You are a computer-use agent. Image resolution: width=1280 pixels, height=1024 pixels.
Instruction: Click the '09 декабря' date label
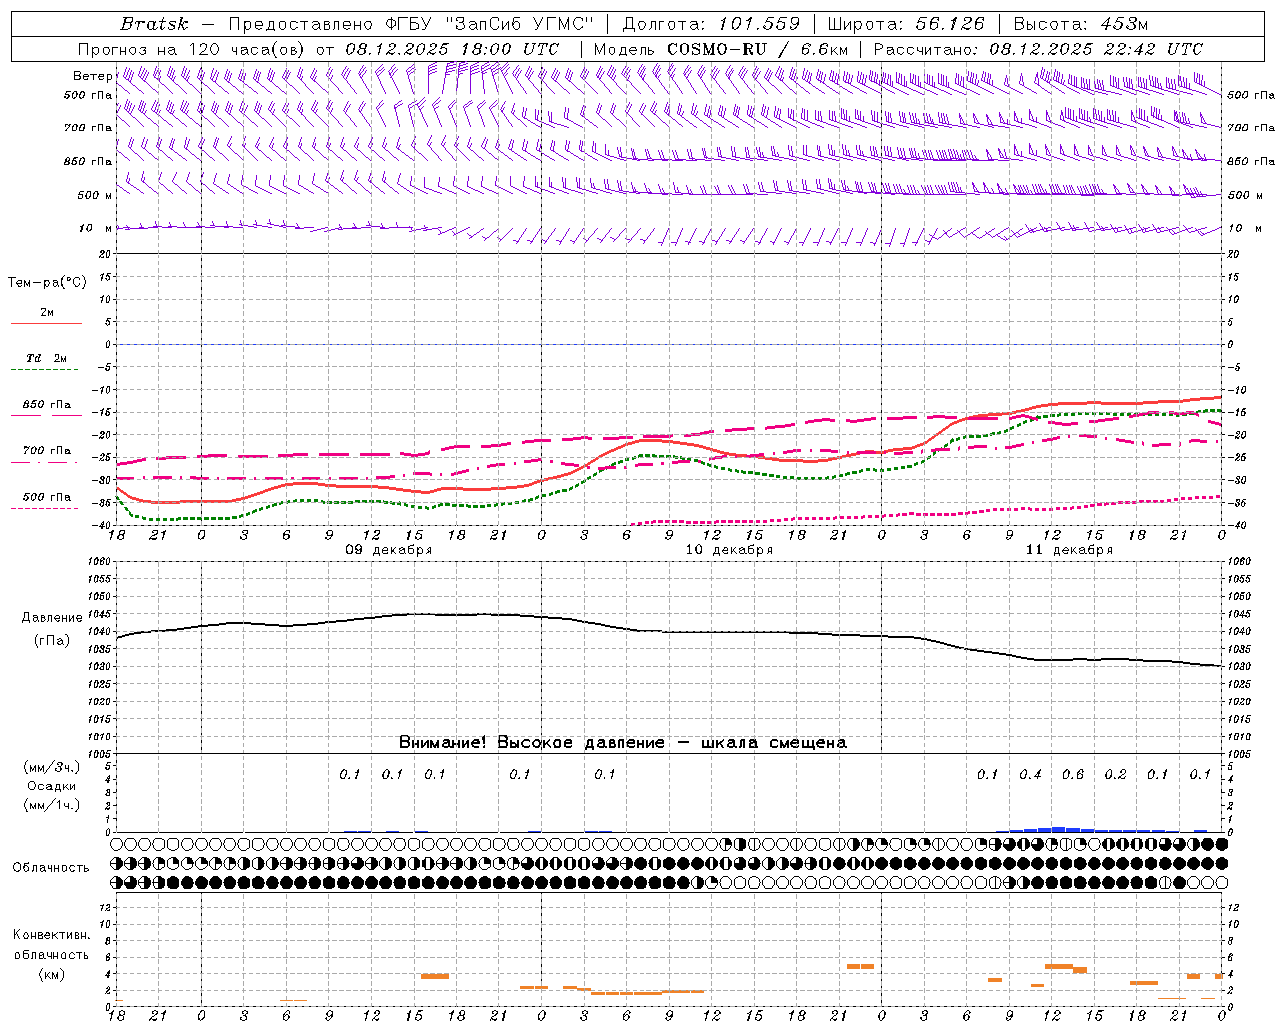[389, 550]
